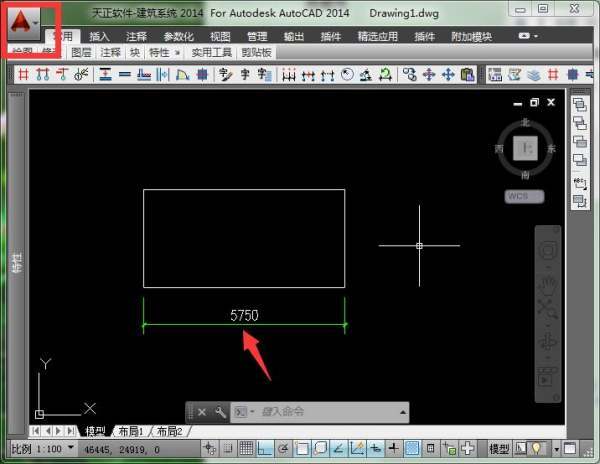Click the 剪贴板 panel button
The image size is (600, 464).
(255, 51)
